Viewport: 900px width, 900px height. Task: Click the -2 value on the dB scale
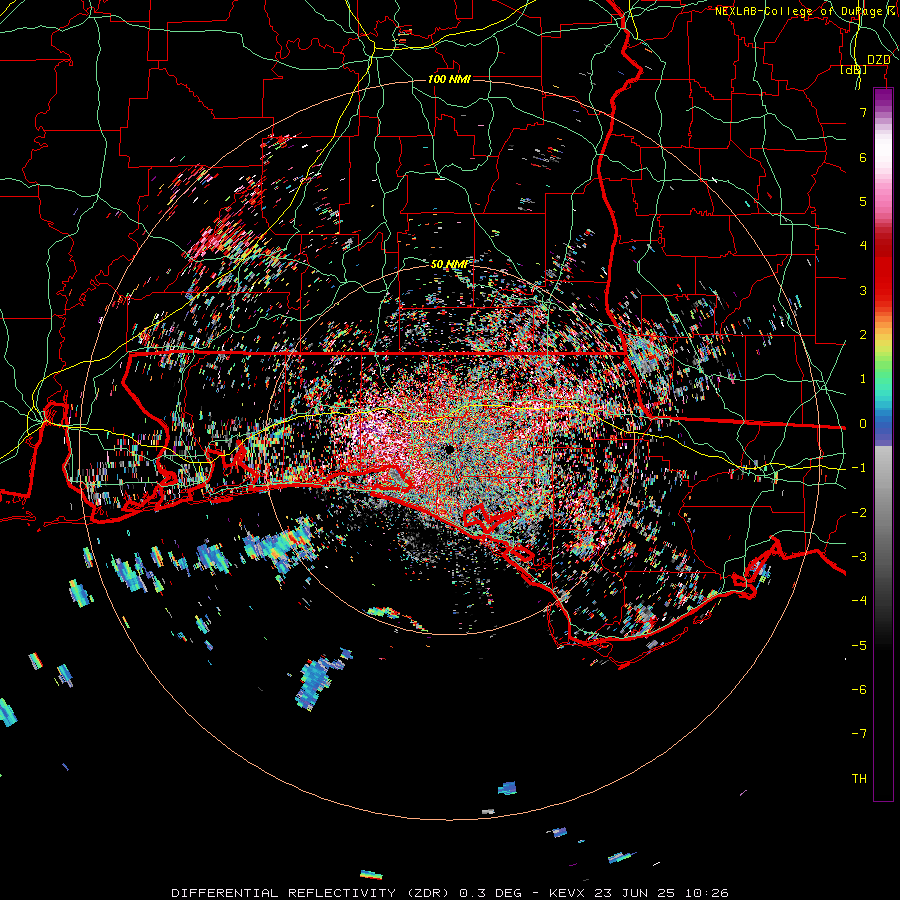click(x=859, y=512)
